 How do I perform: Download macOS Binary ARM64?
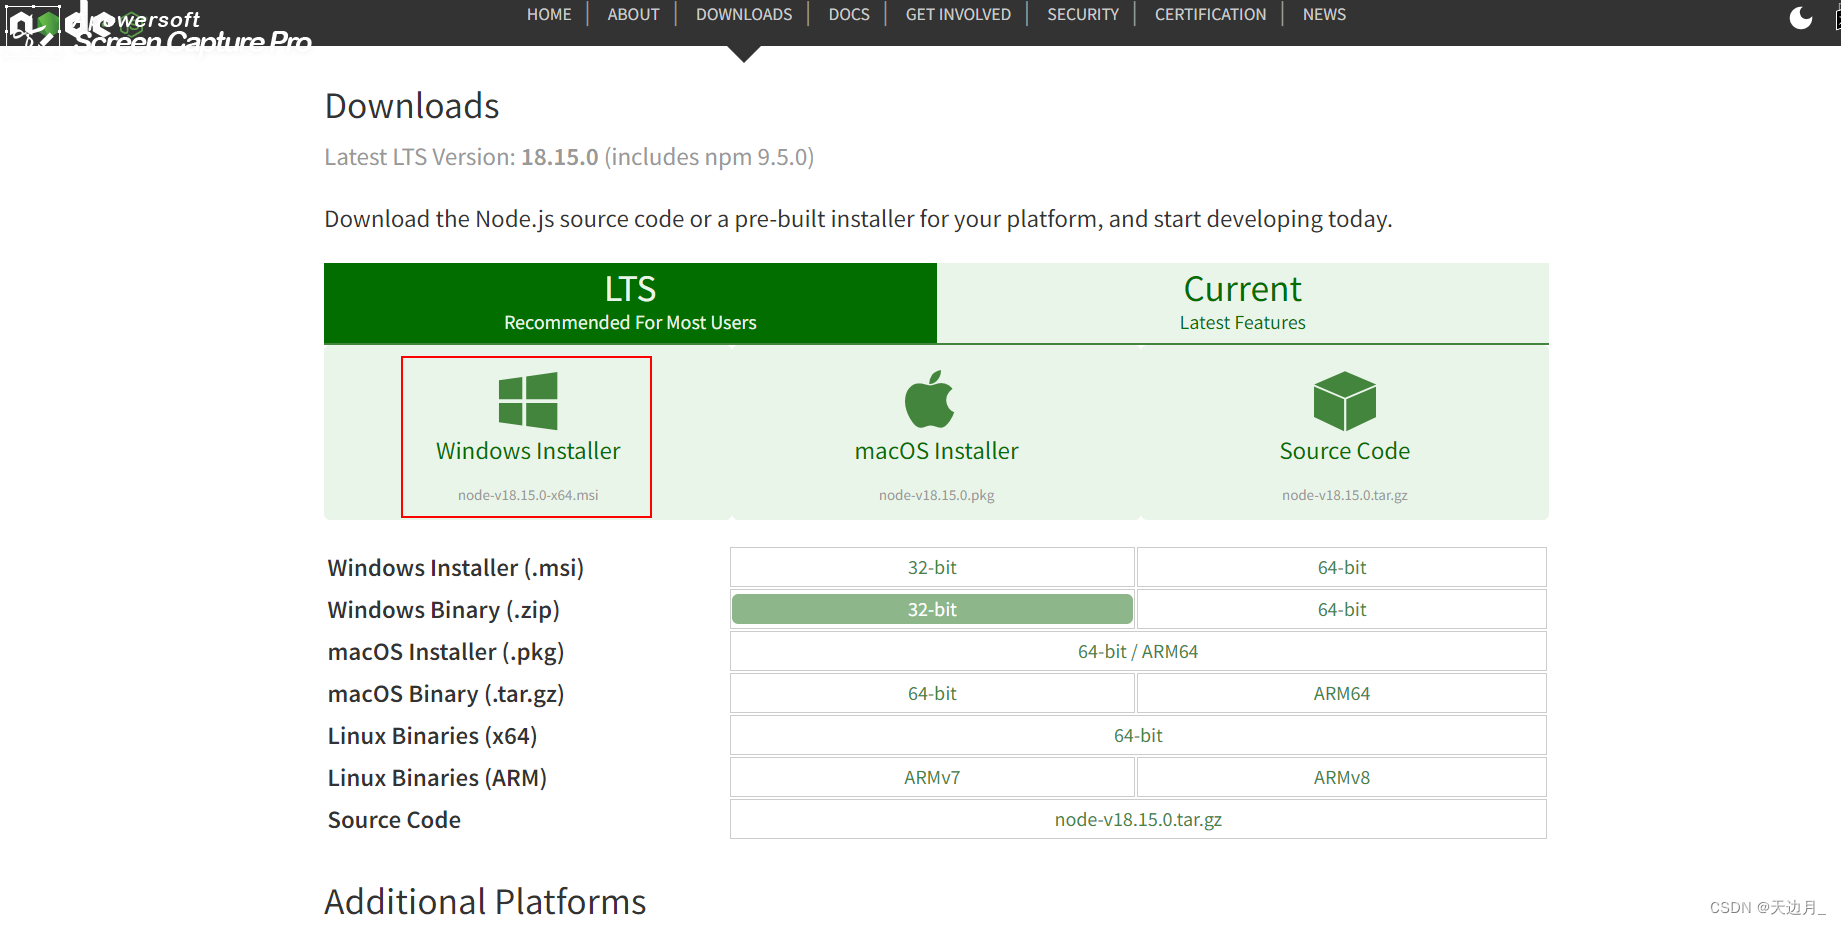[1342, 693]
